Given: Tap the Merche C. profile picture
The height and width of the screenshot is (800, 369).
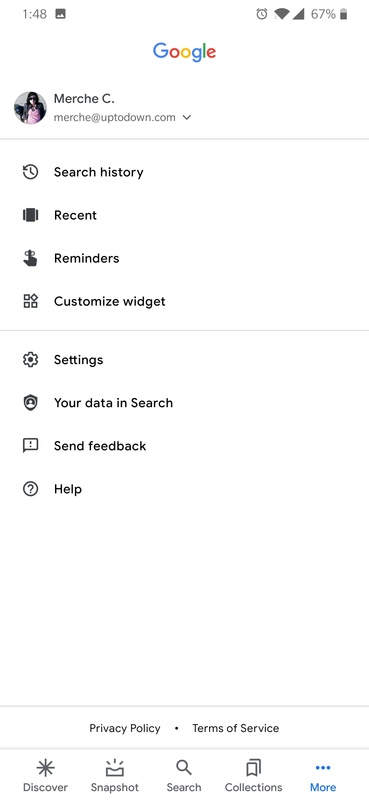Looking at the screenshot, I should 30,108.
